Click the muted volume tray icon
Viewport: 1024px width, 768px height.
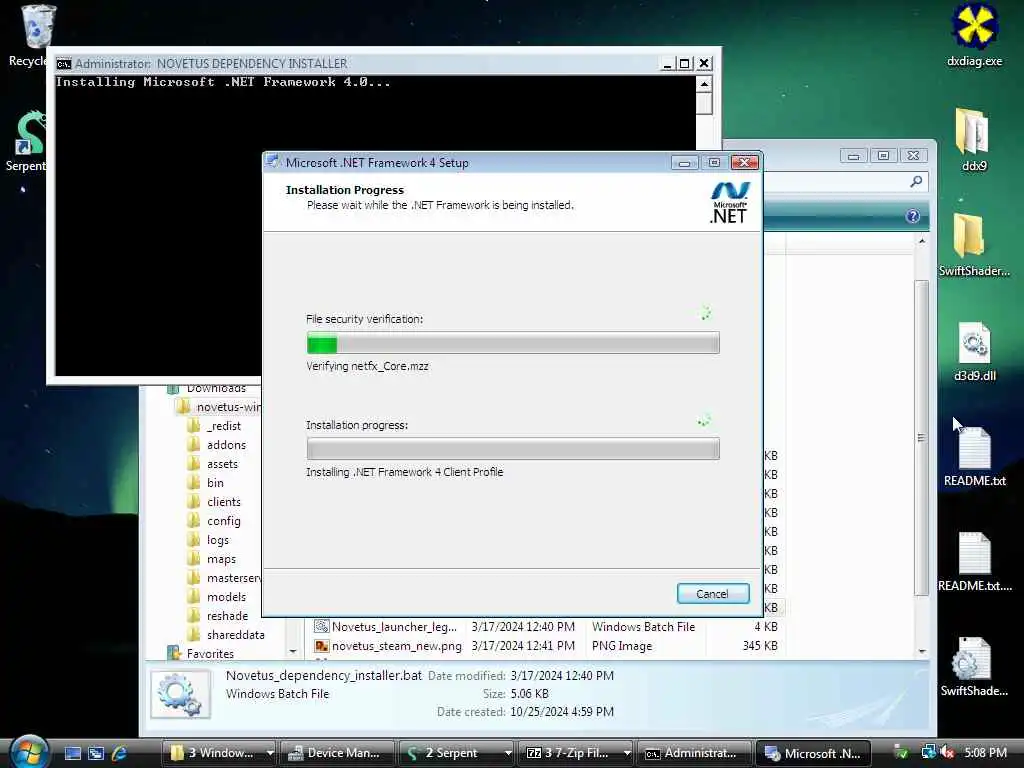947,753
